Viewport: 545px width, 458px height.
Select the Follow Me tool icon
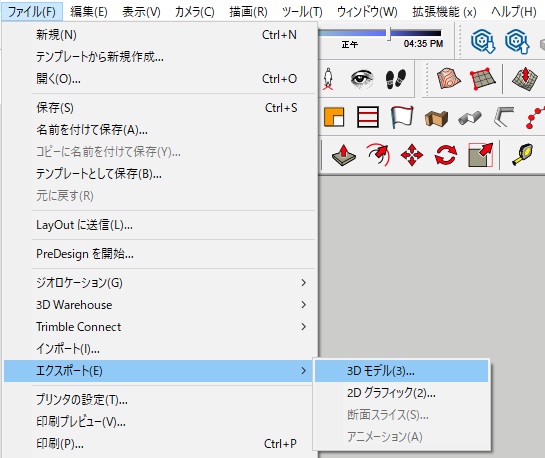pyautogui.click(x=378, y=155)
